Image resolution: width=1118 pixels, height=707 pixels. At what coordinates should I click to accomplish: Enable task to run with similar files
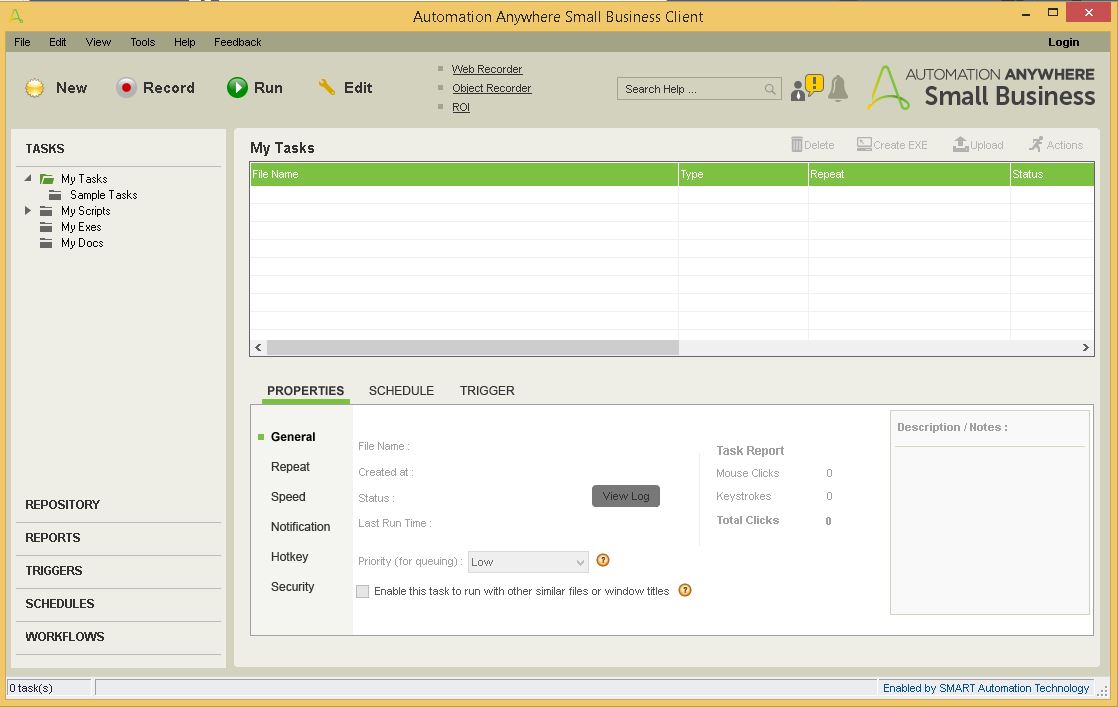coord(363,592)
